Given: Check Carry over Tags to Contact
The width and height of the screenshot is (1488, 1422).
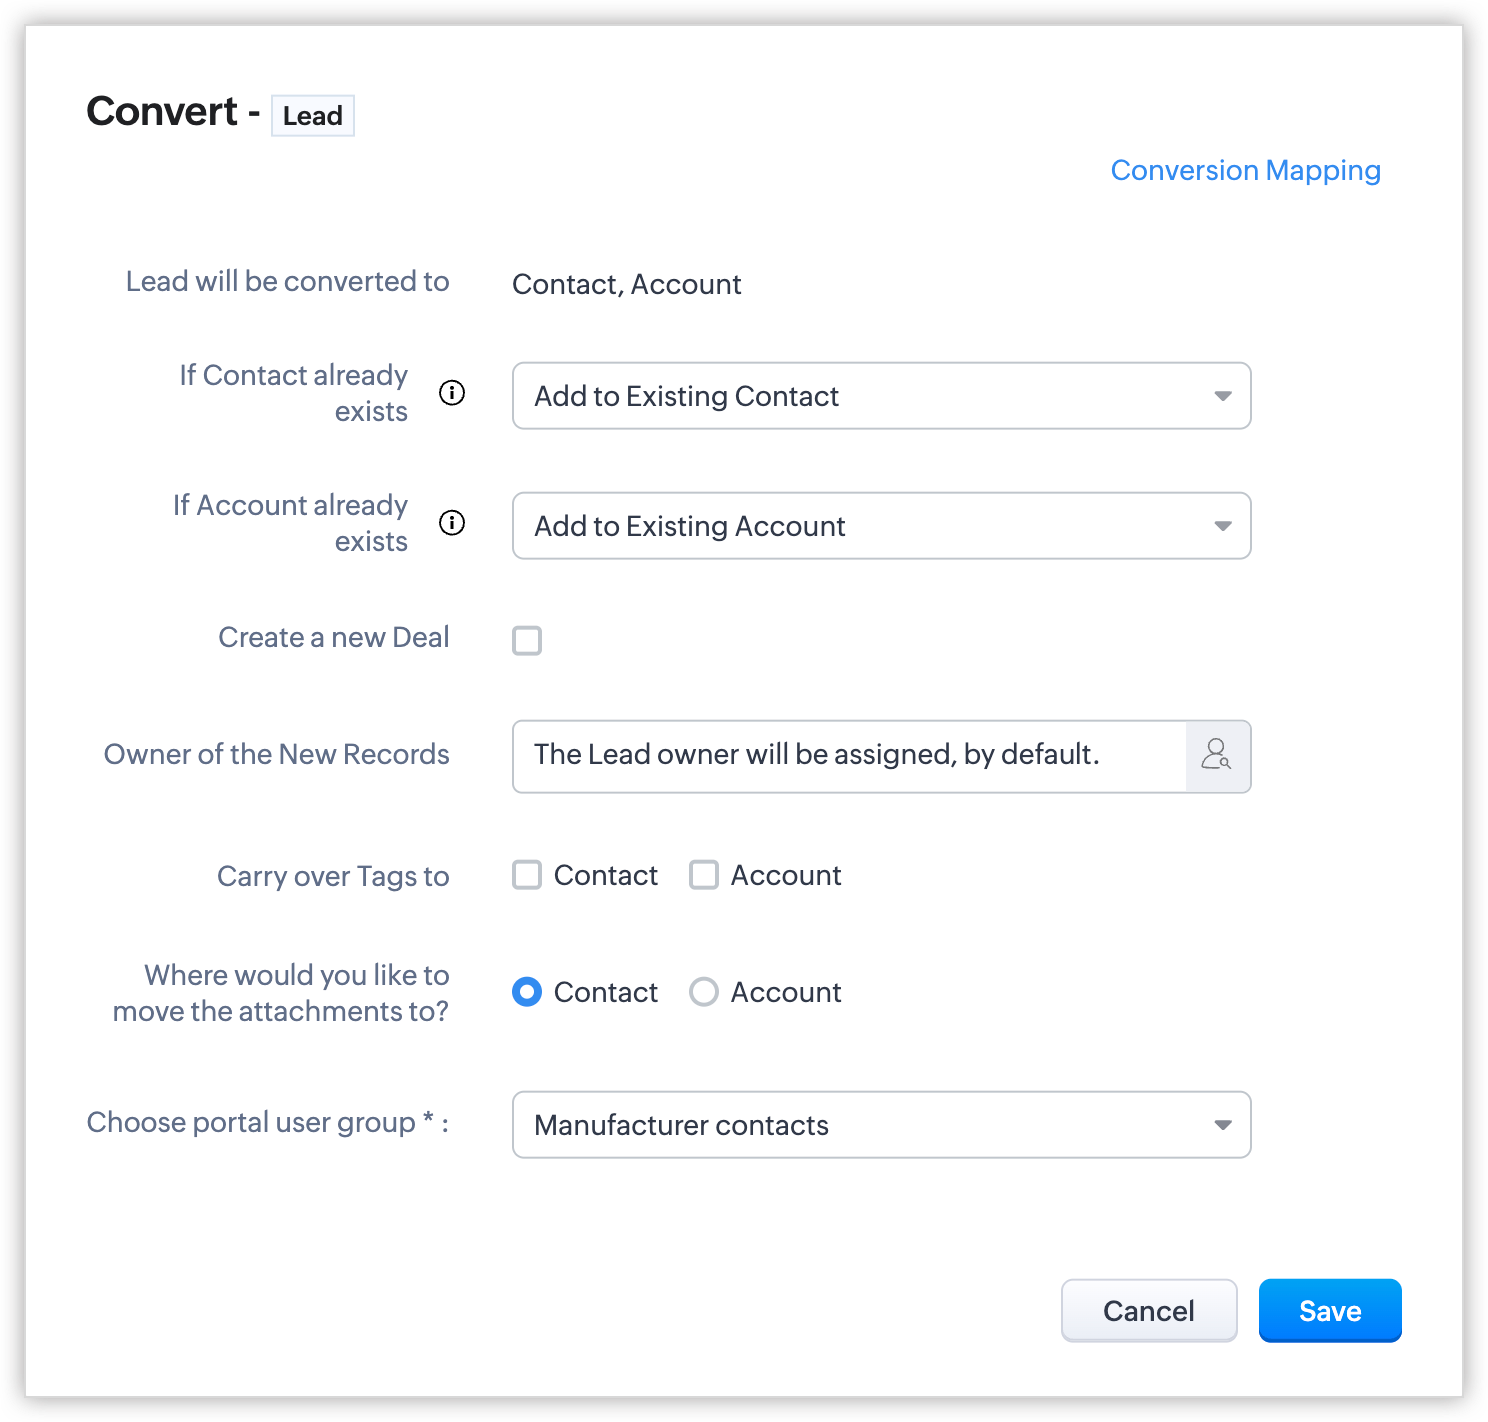Looking at the screenshot, I should pos(527,875).
